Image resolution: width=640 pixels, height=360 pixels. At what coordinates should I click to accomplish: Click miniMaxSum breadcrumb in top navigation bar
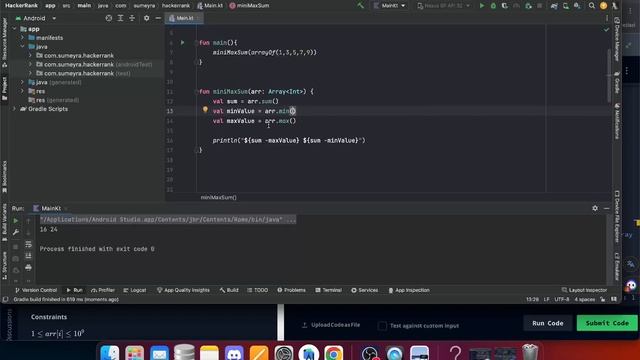(x=249, y=6)
